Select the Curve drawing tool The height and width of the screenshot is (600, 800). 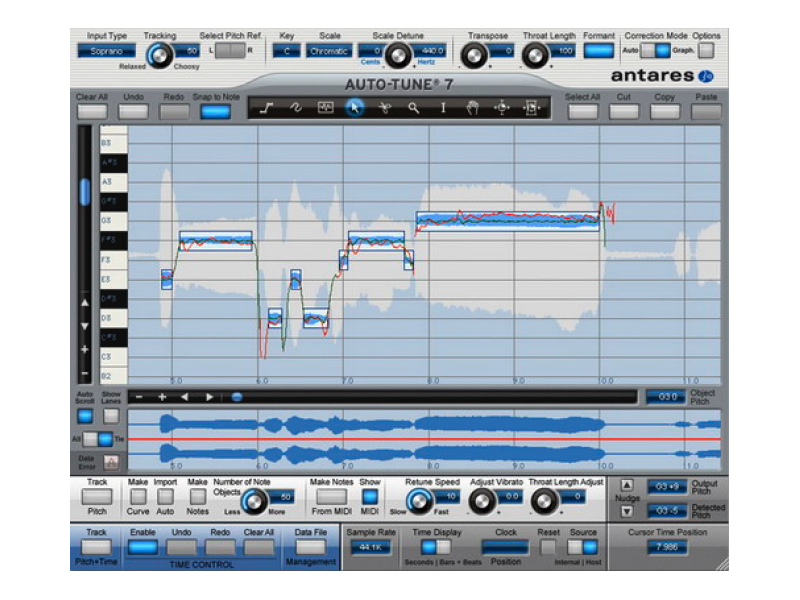[296, 108]
